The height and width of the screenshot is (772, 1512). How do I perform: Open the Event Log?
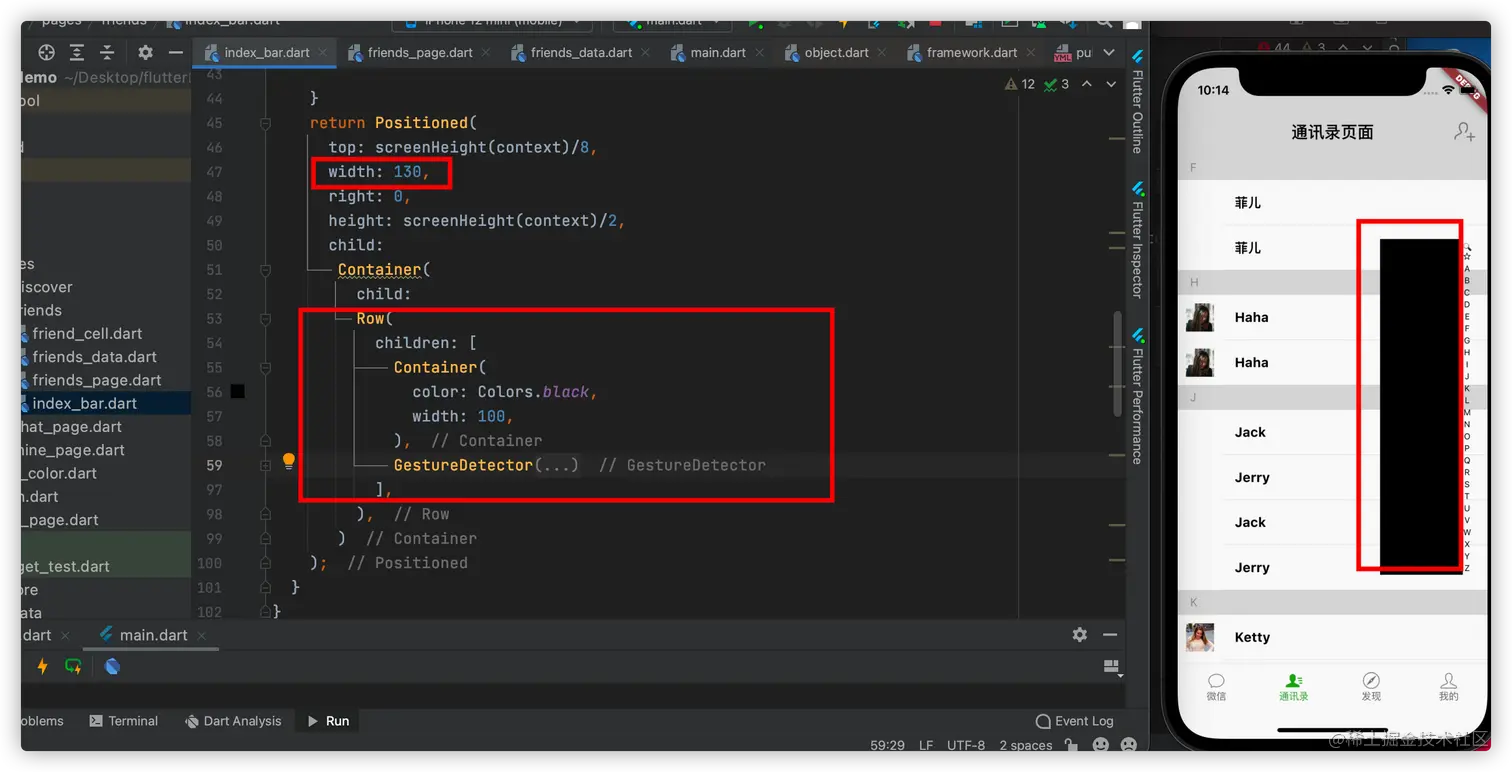click(1074, 721)
